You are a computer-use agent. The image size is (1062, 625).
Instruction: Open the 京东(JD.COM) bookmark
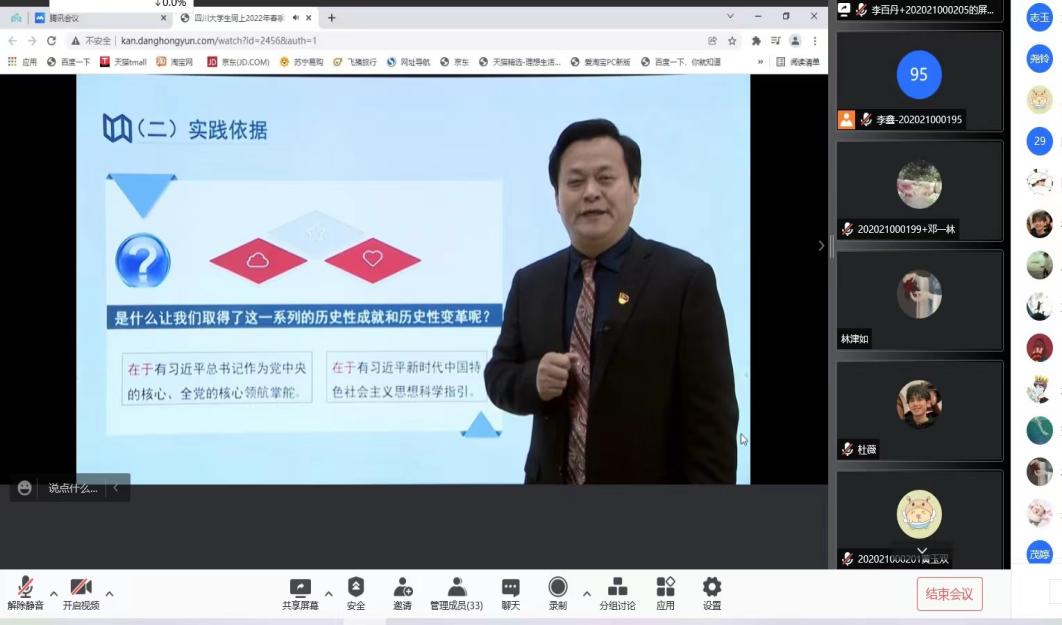(238, 62)
